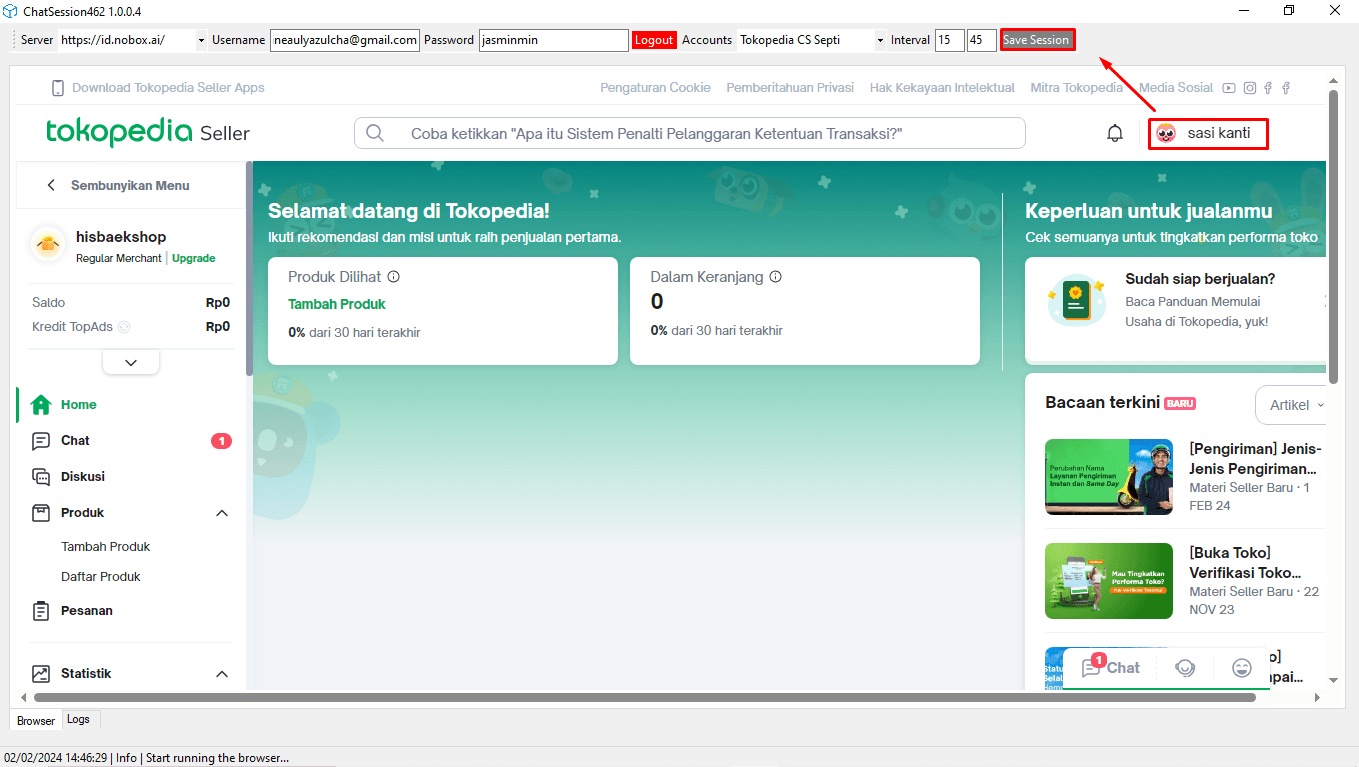Click the notification bell
This screenshot has width=1359, height=767.
point(1115,132)
